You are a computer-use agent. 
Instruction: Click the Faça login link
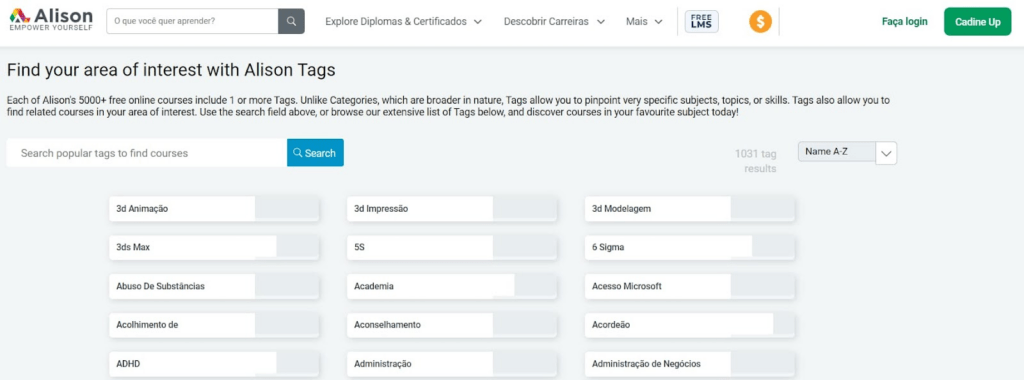(904, 22)
